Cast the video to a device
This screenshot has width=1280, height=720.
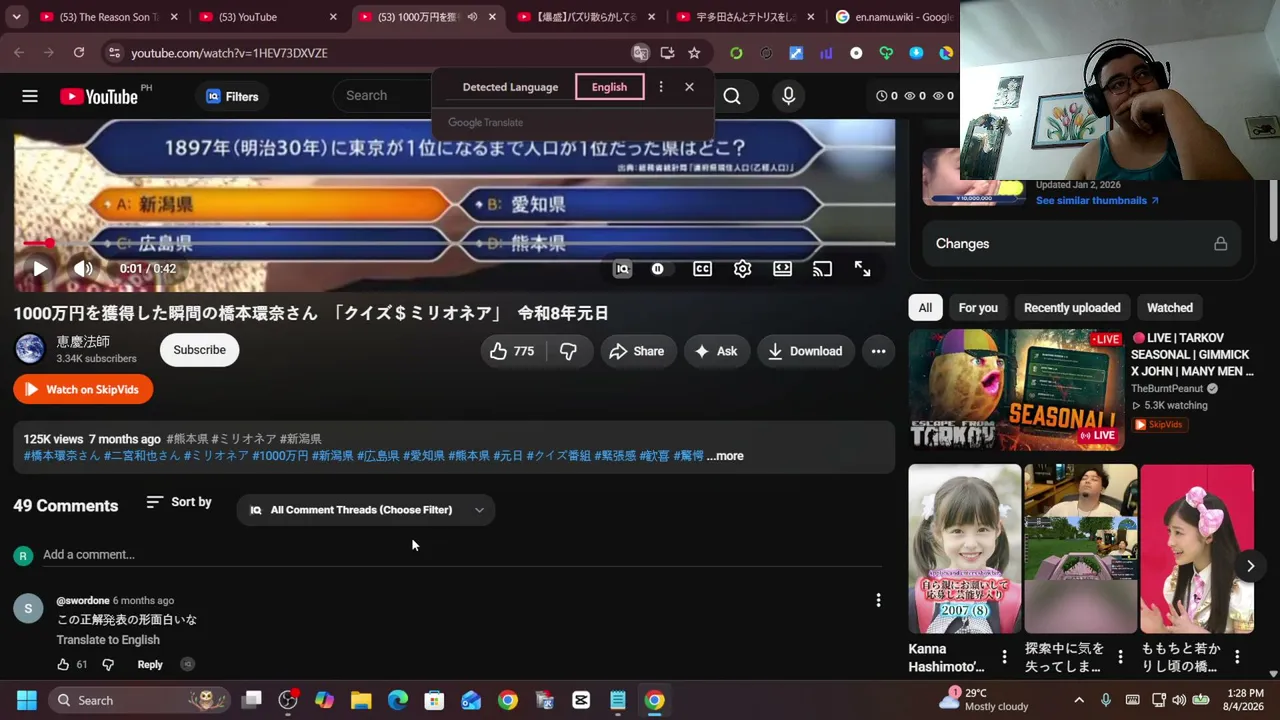822,268
